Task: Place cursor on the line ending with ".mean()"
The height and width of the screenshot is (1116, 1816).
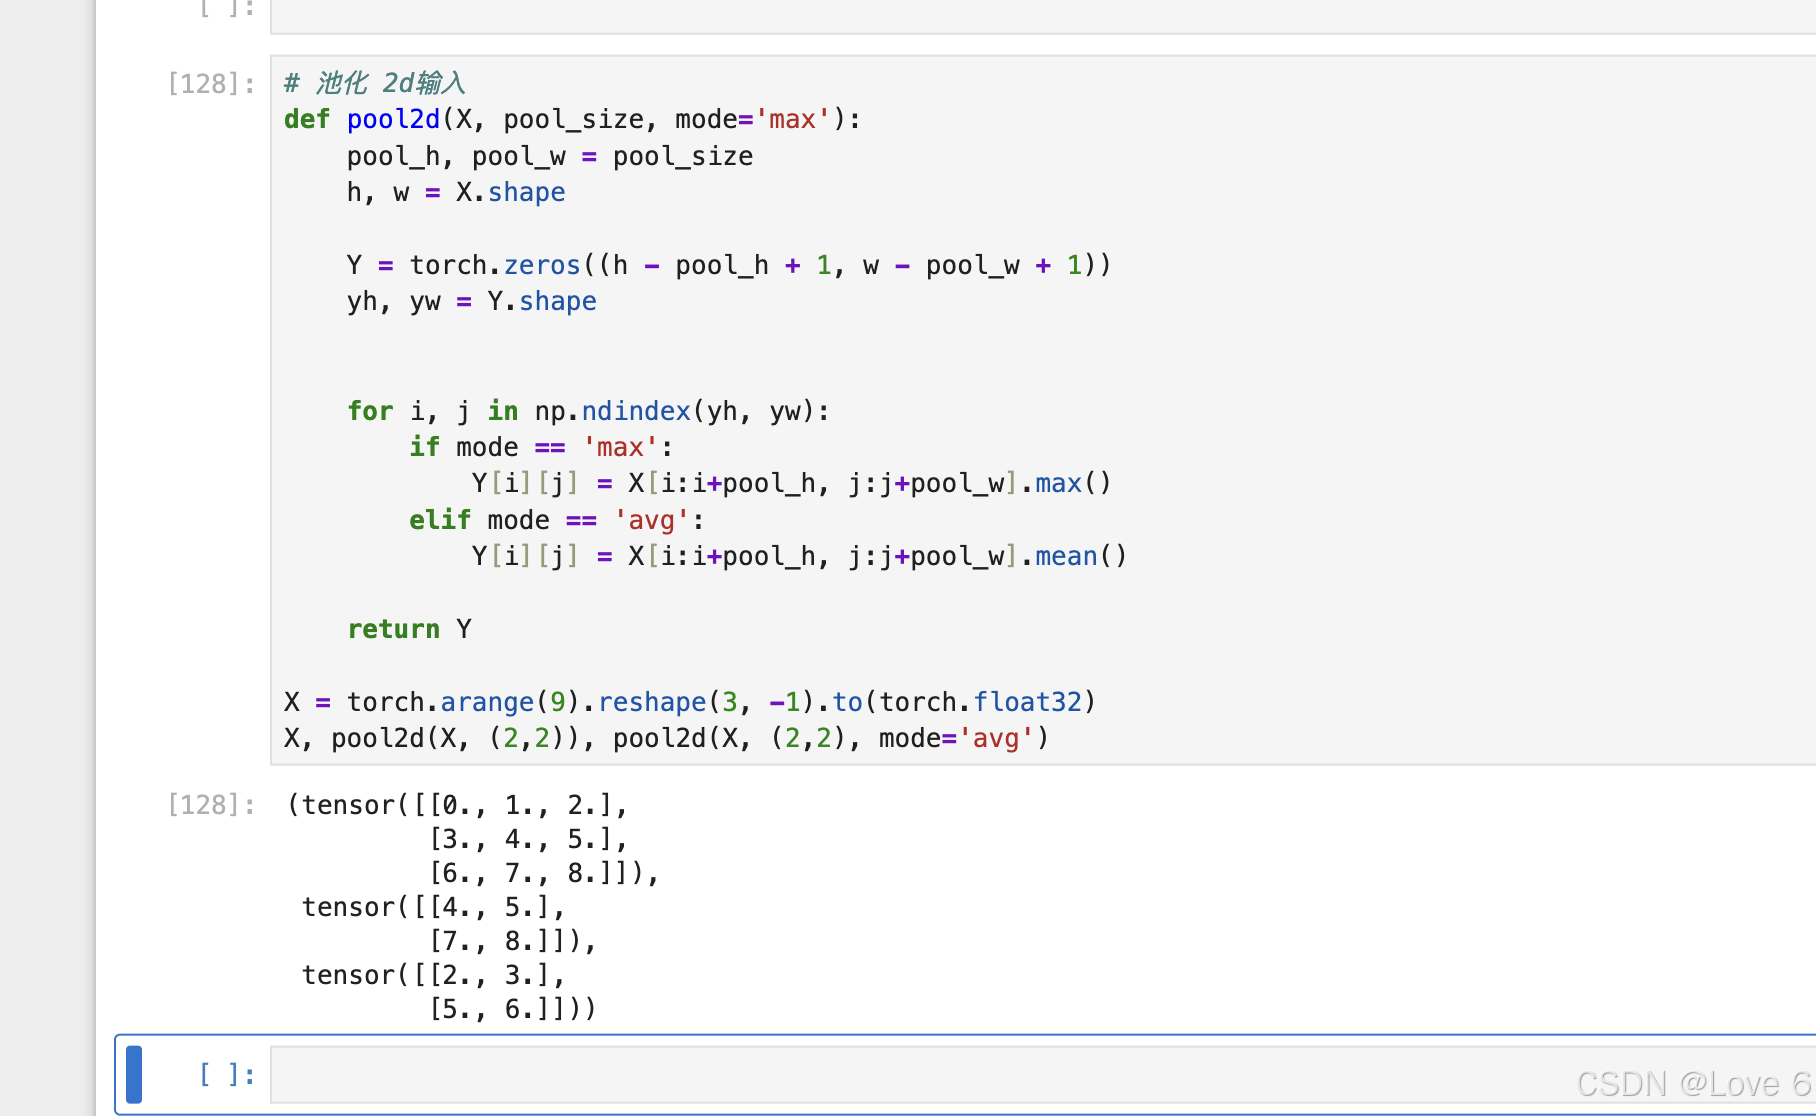Action: pos(799,556)
